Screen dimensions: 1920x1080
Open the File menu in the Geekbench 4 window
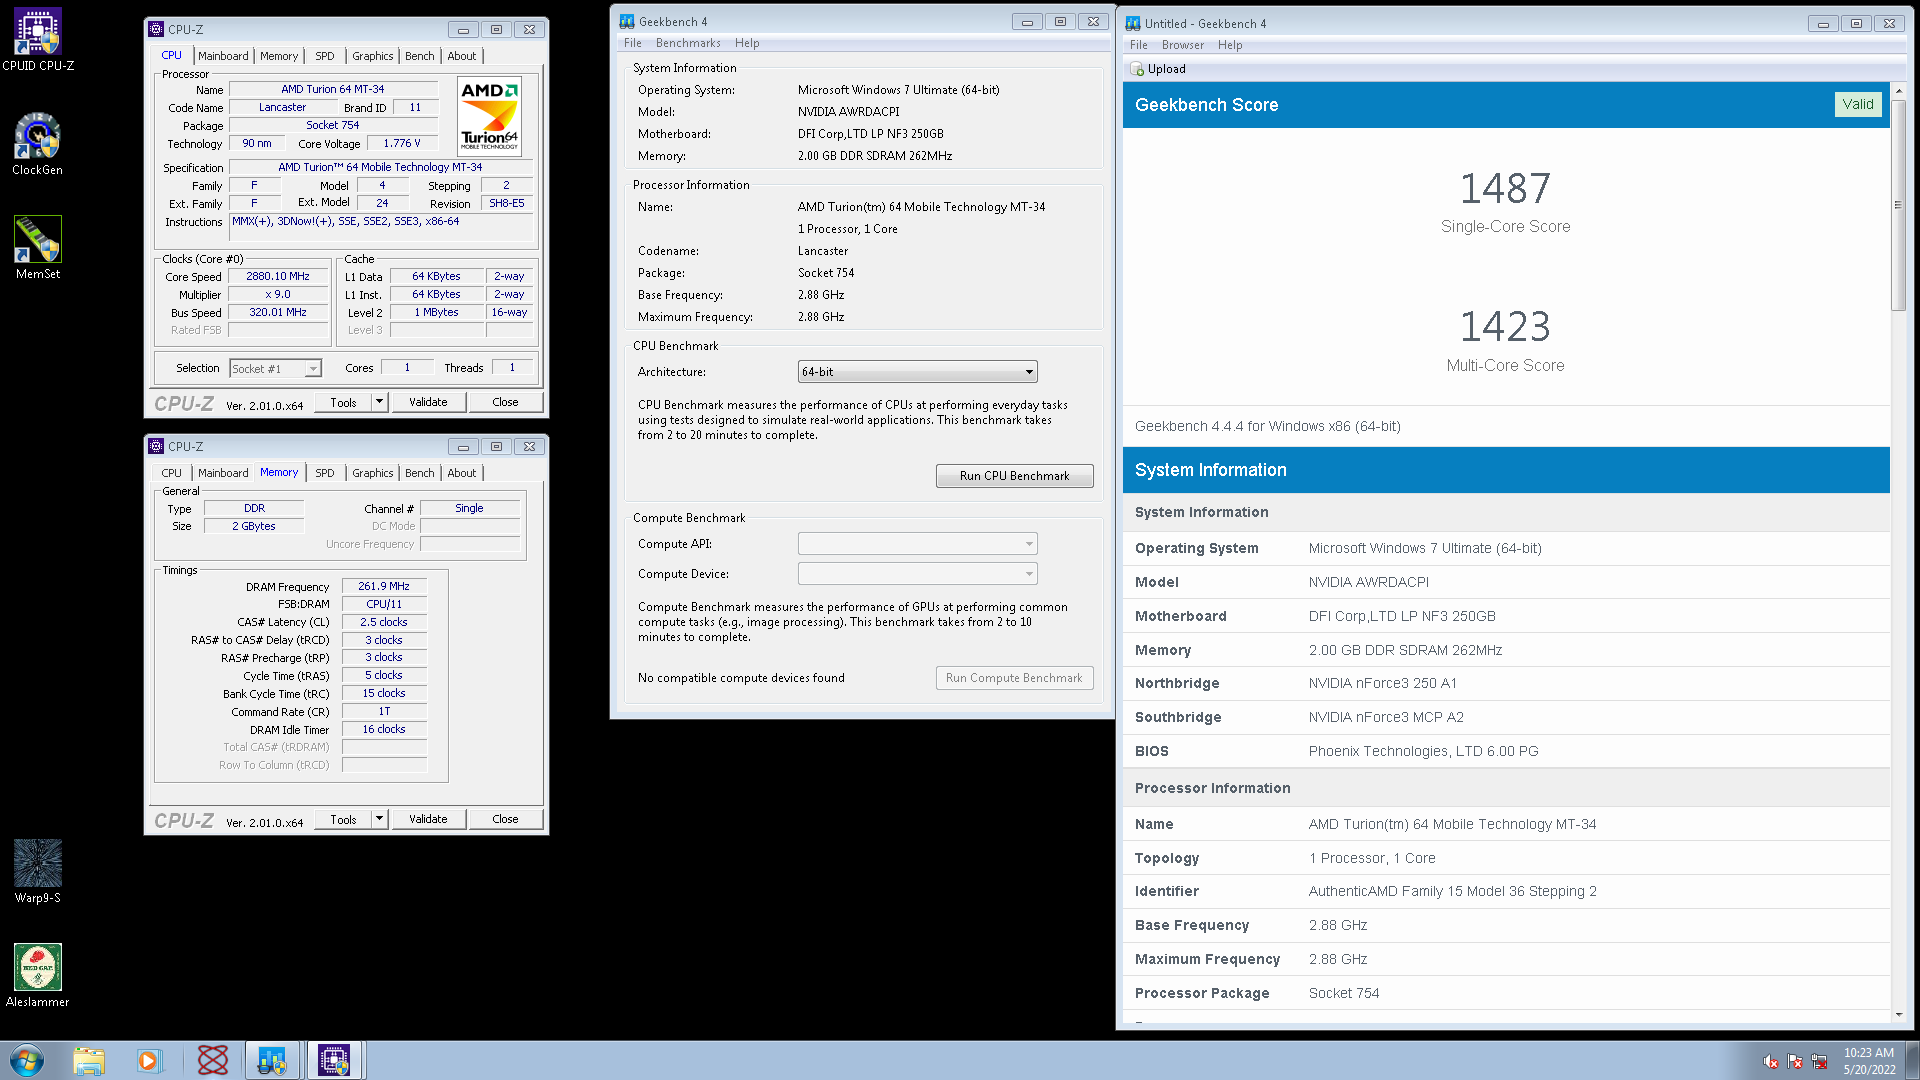[x=633, y=43]
